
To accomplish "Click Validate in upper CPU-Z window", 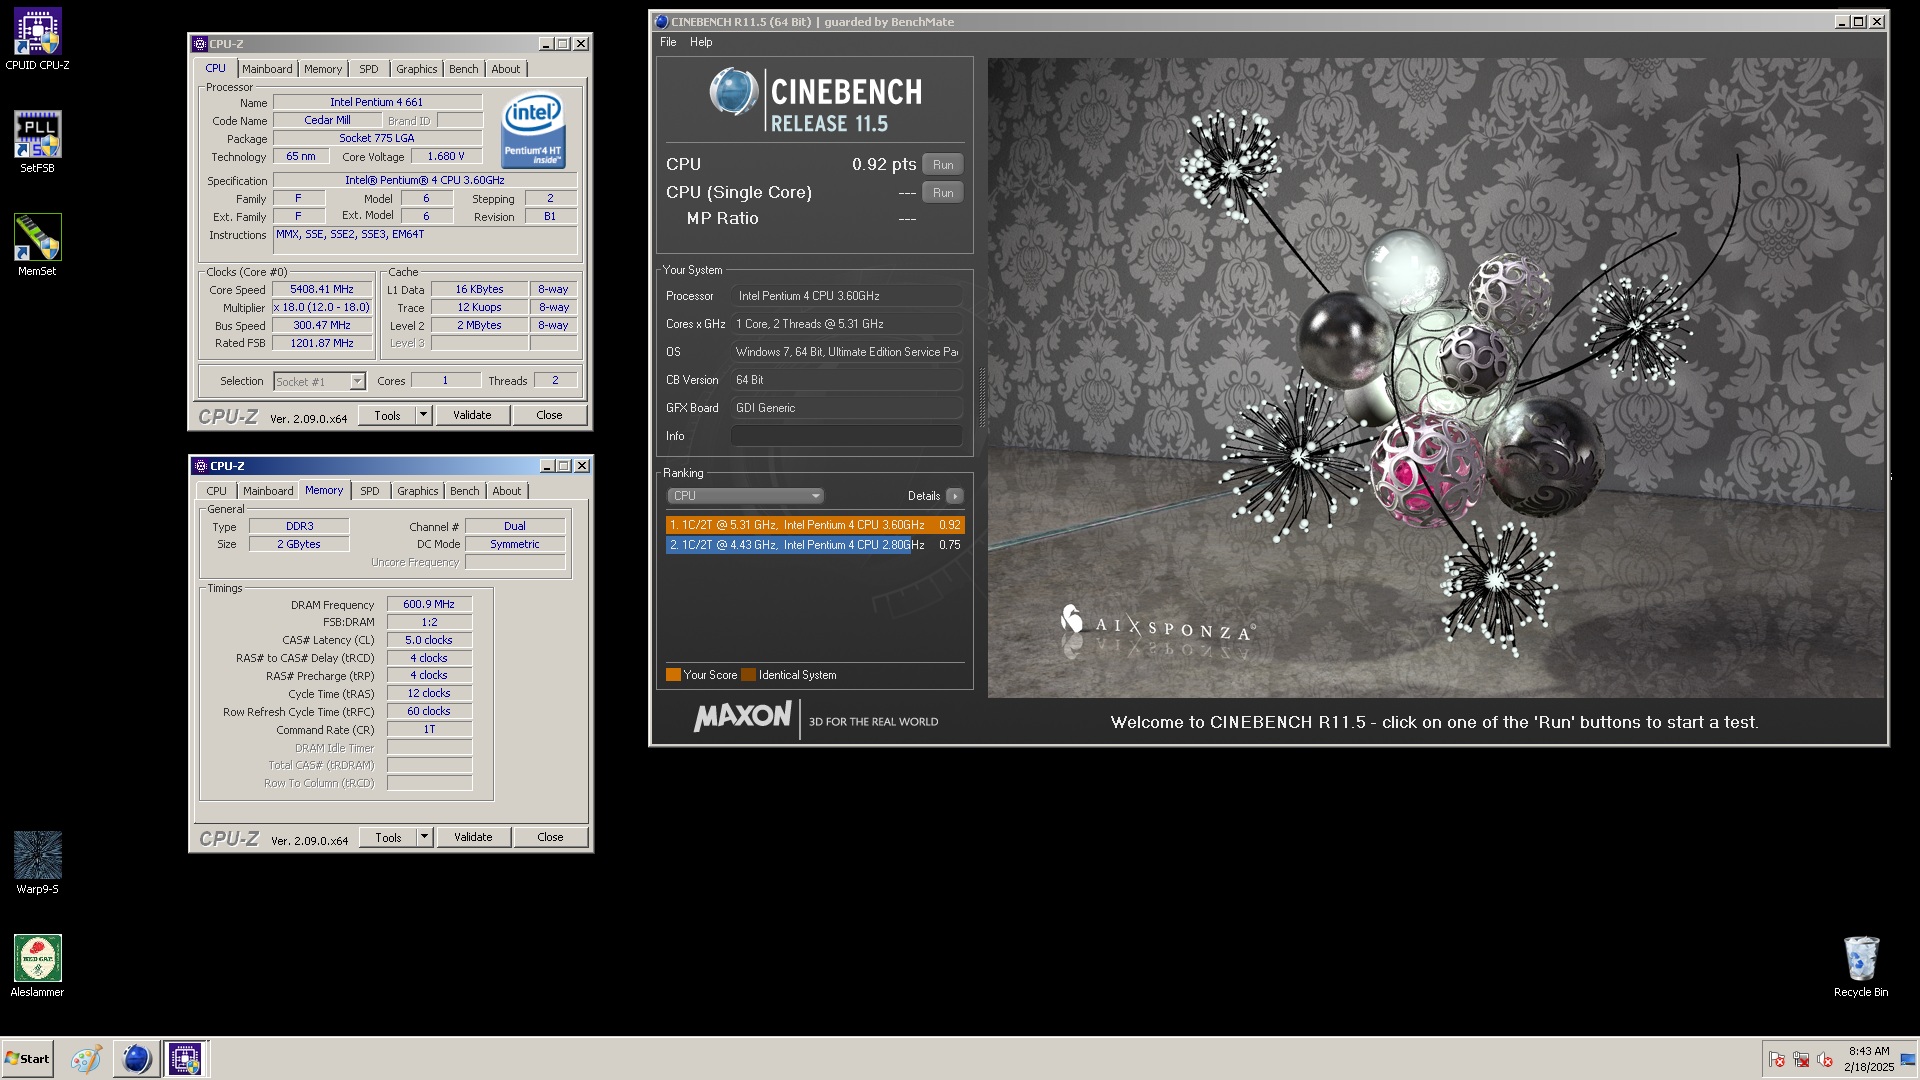I will point(472,415).
